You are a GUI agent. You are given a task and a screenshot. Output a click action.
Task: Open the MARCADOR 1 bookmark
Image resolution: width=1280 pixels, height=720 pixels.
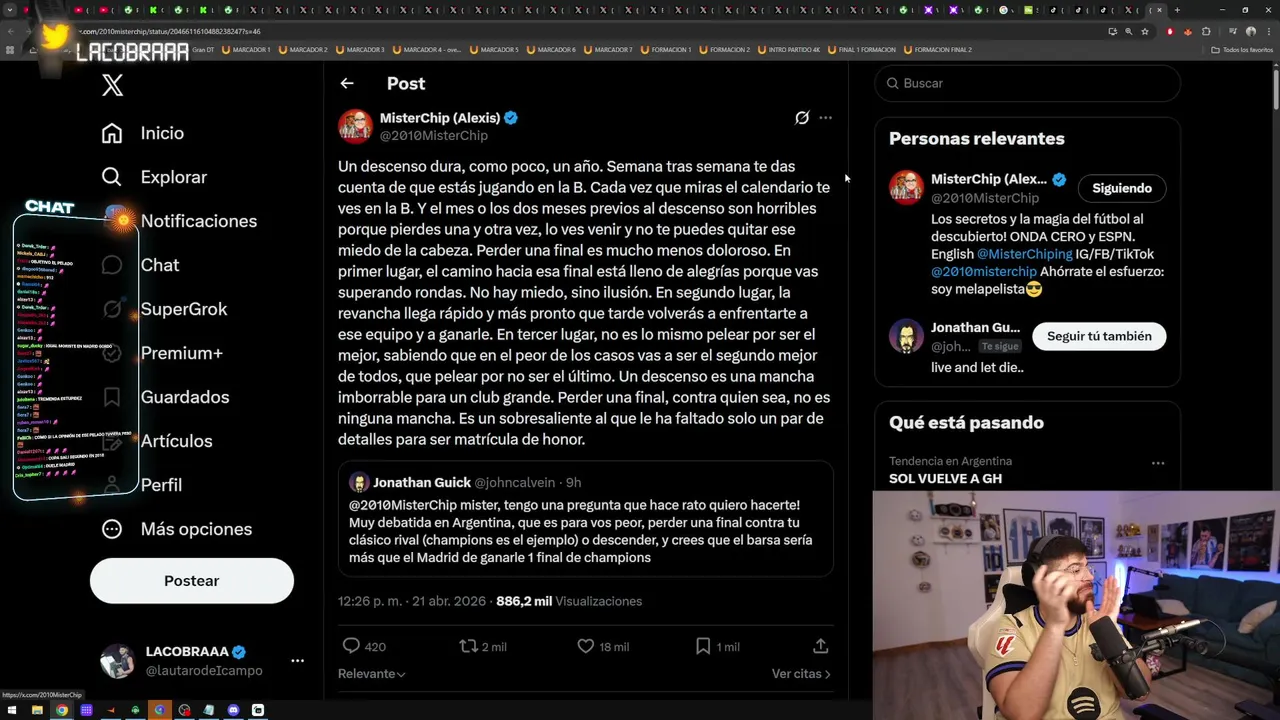(245, 49)
